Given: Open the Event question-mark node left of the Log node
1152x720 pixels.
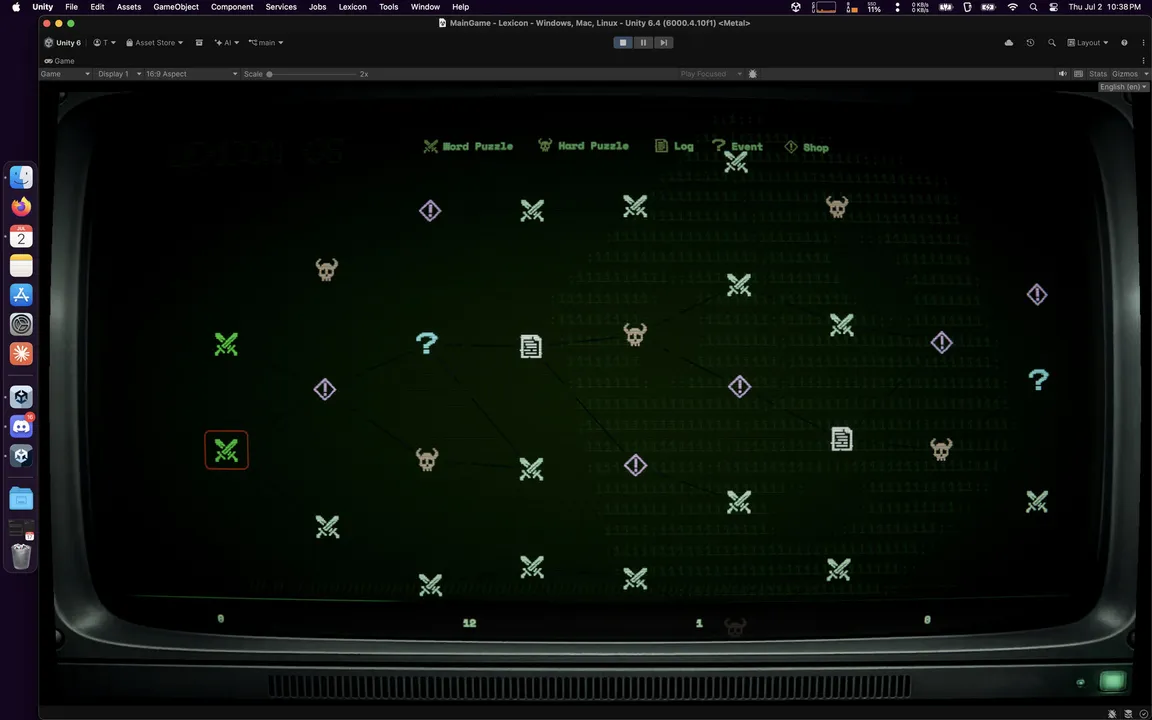Looking at the screenshot, I should [x=427, y=343].
